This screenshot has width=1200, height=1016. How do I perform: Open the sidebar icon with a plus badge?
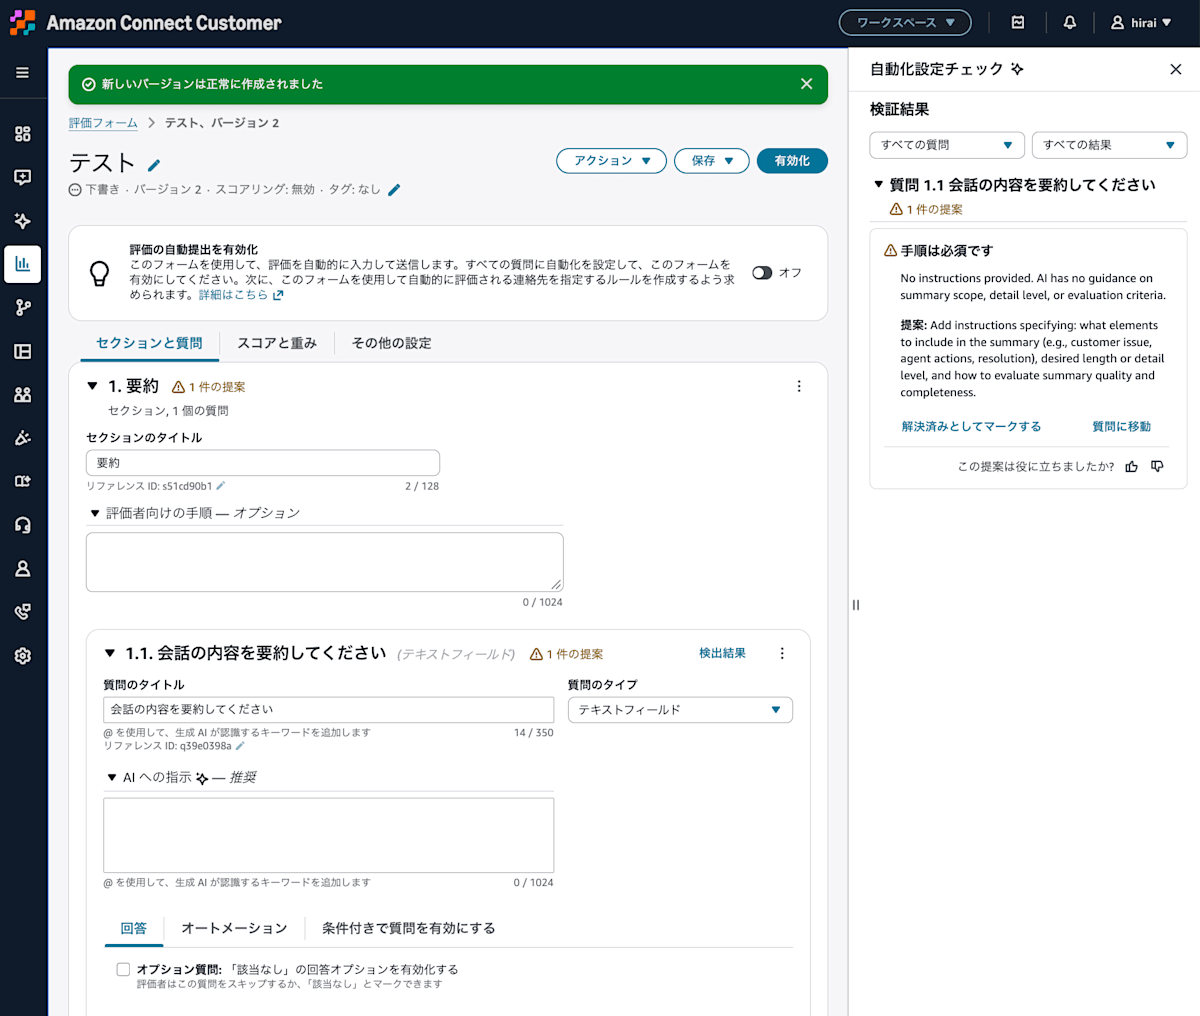click(x=22, y=481)
